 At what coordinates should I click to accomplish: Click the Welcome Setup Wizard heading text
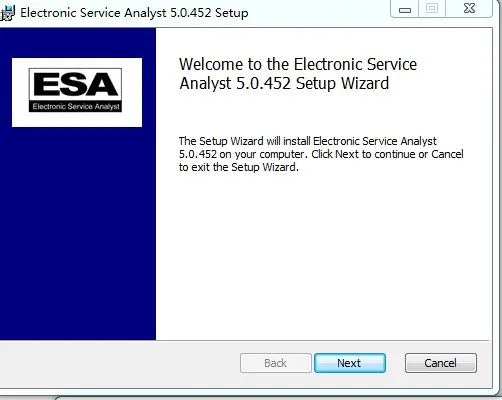point(298,74)
